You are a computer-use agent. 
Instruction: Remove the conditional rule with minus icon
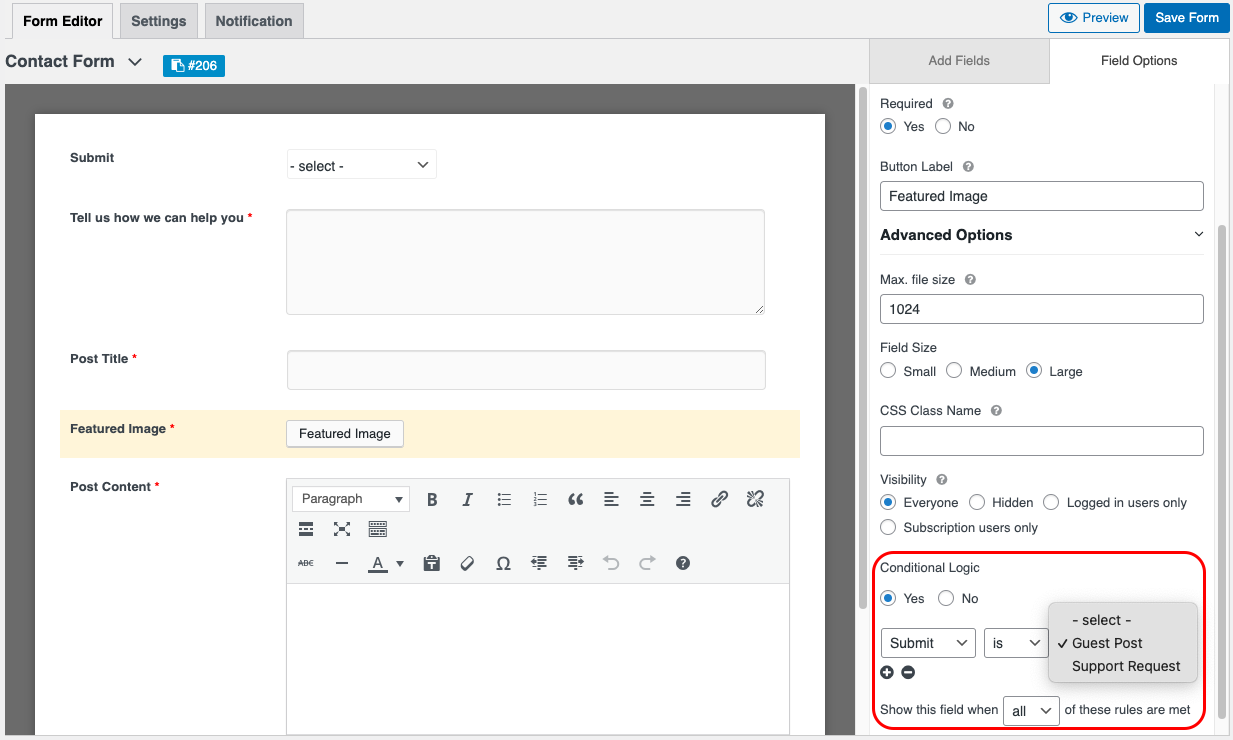point(908,672)
